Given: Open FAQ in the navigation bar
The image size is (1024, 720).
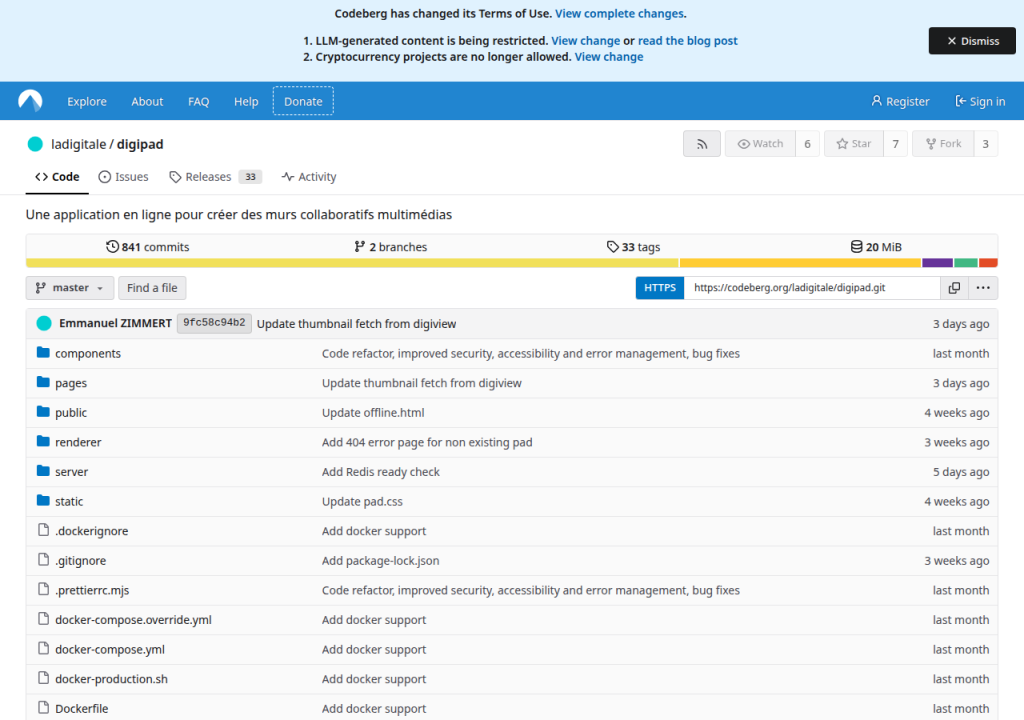Looking at the screenshot, I should pos(199,101).
